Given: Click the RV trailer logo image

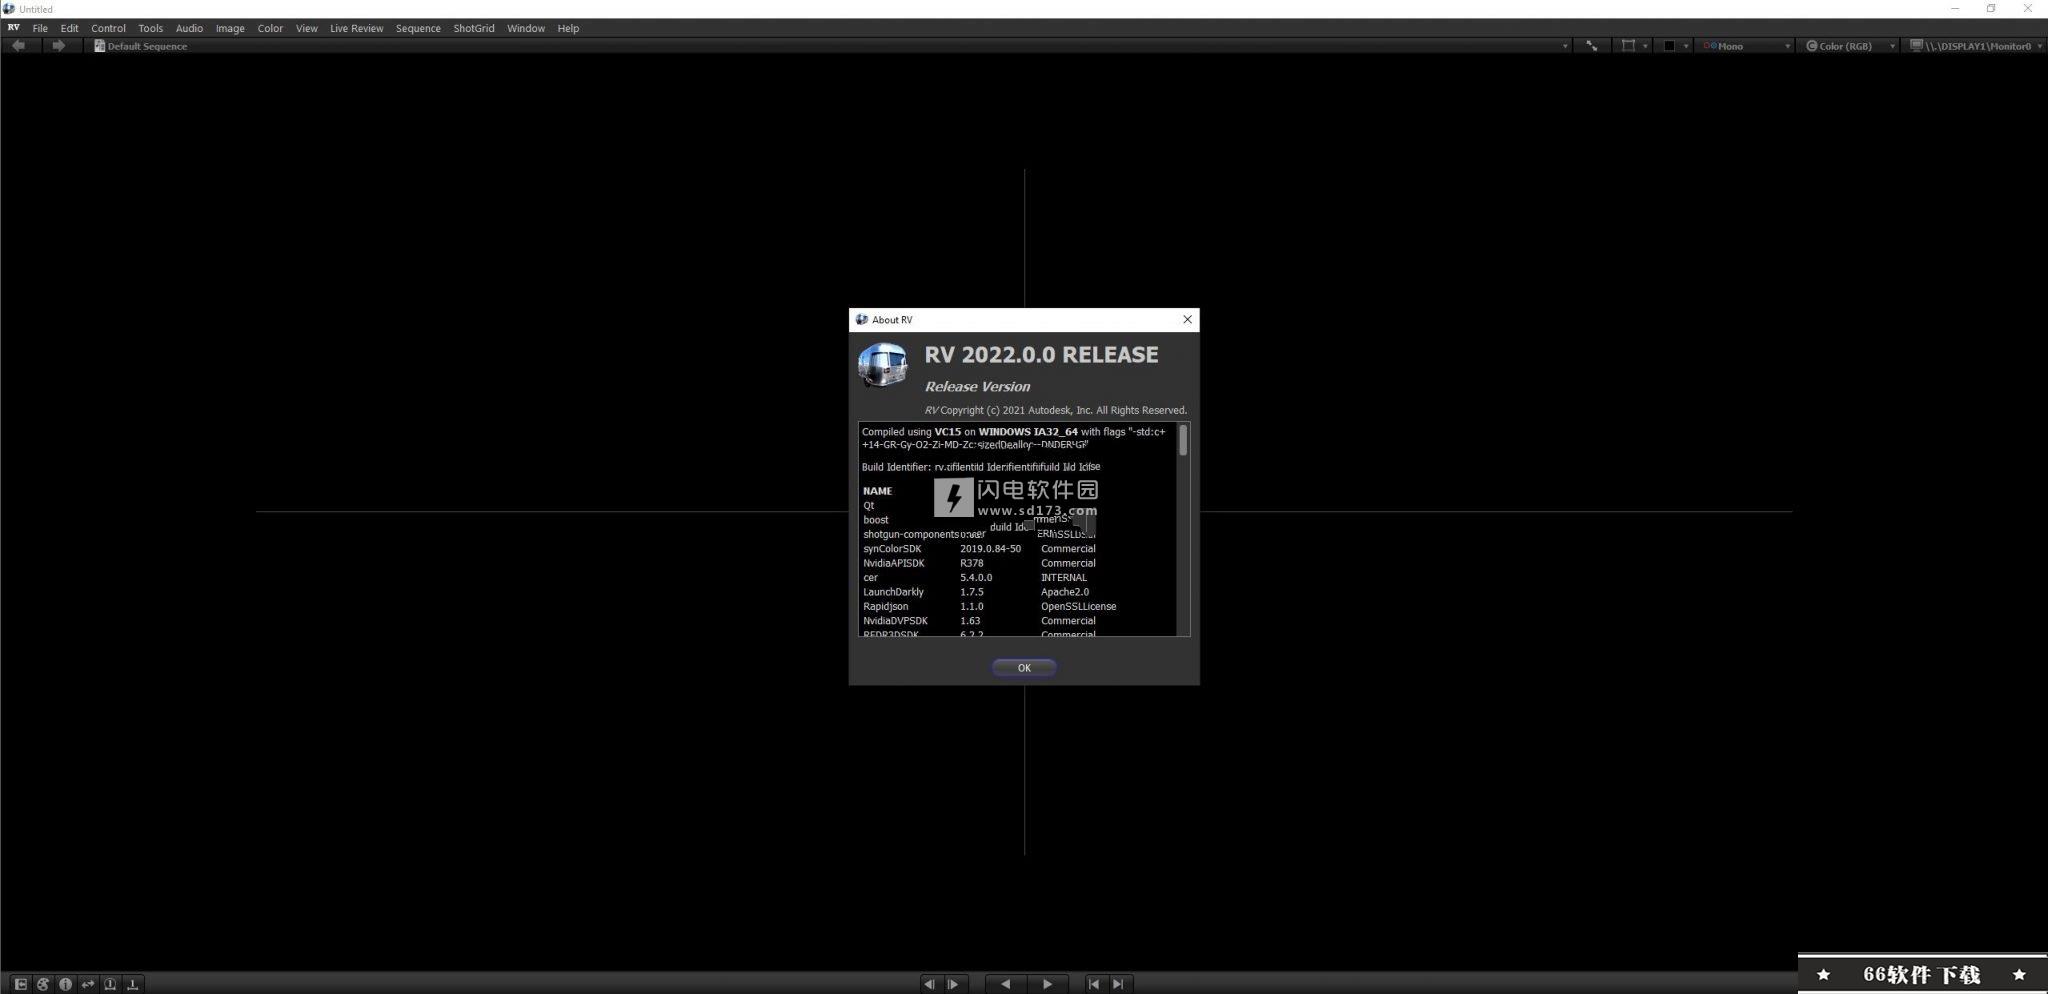Looking at the screenshot, I should tap(882, 366).
